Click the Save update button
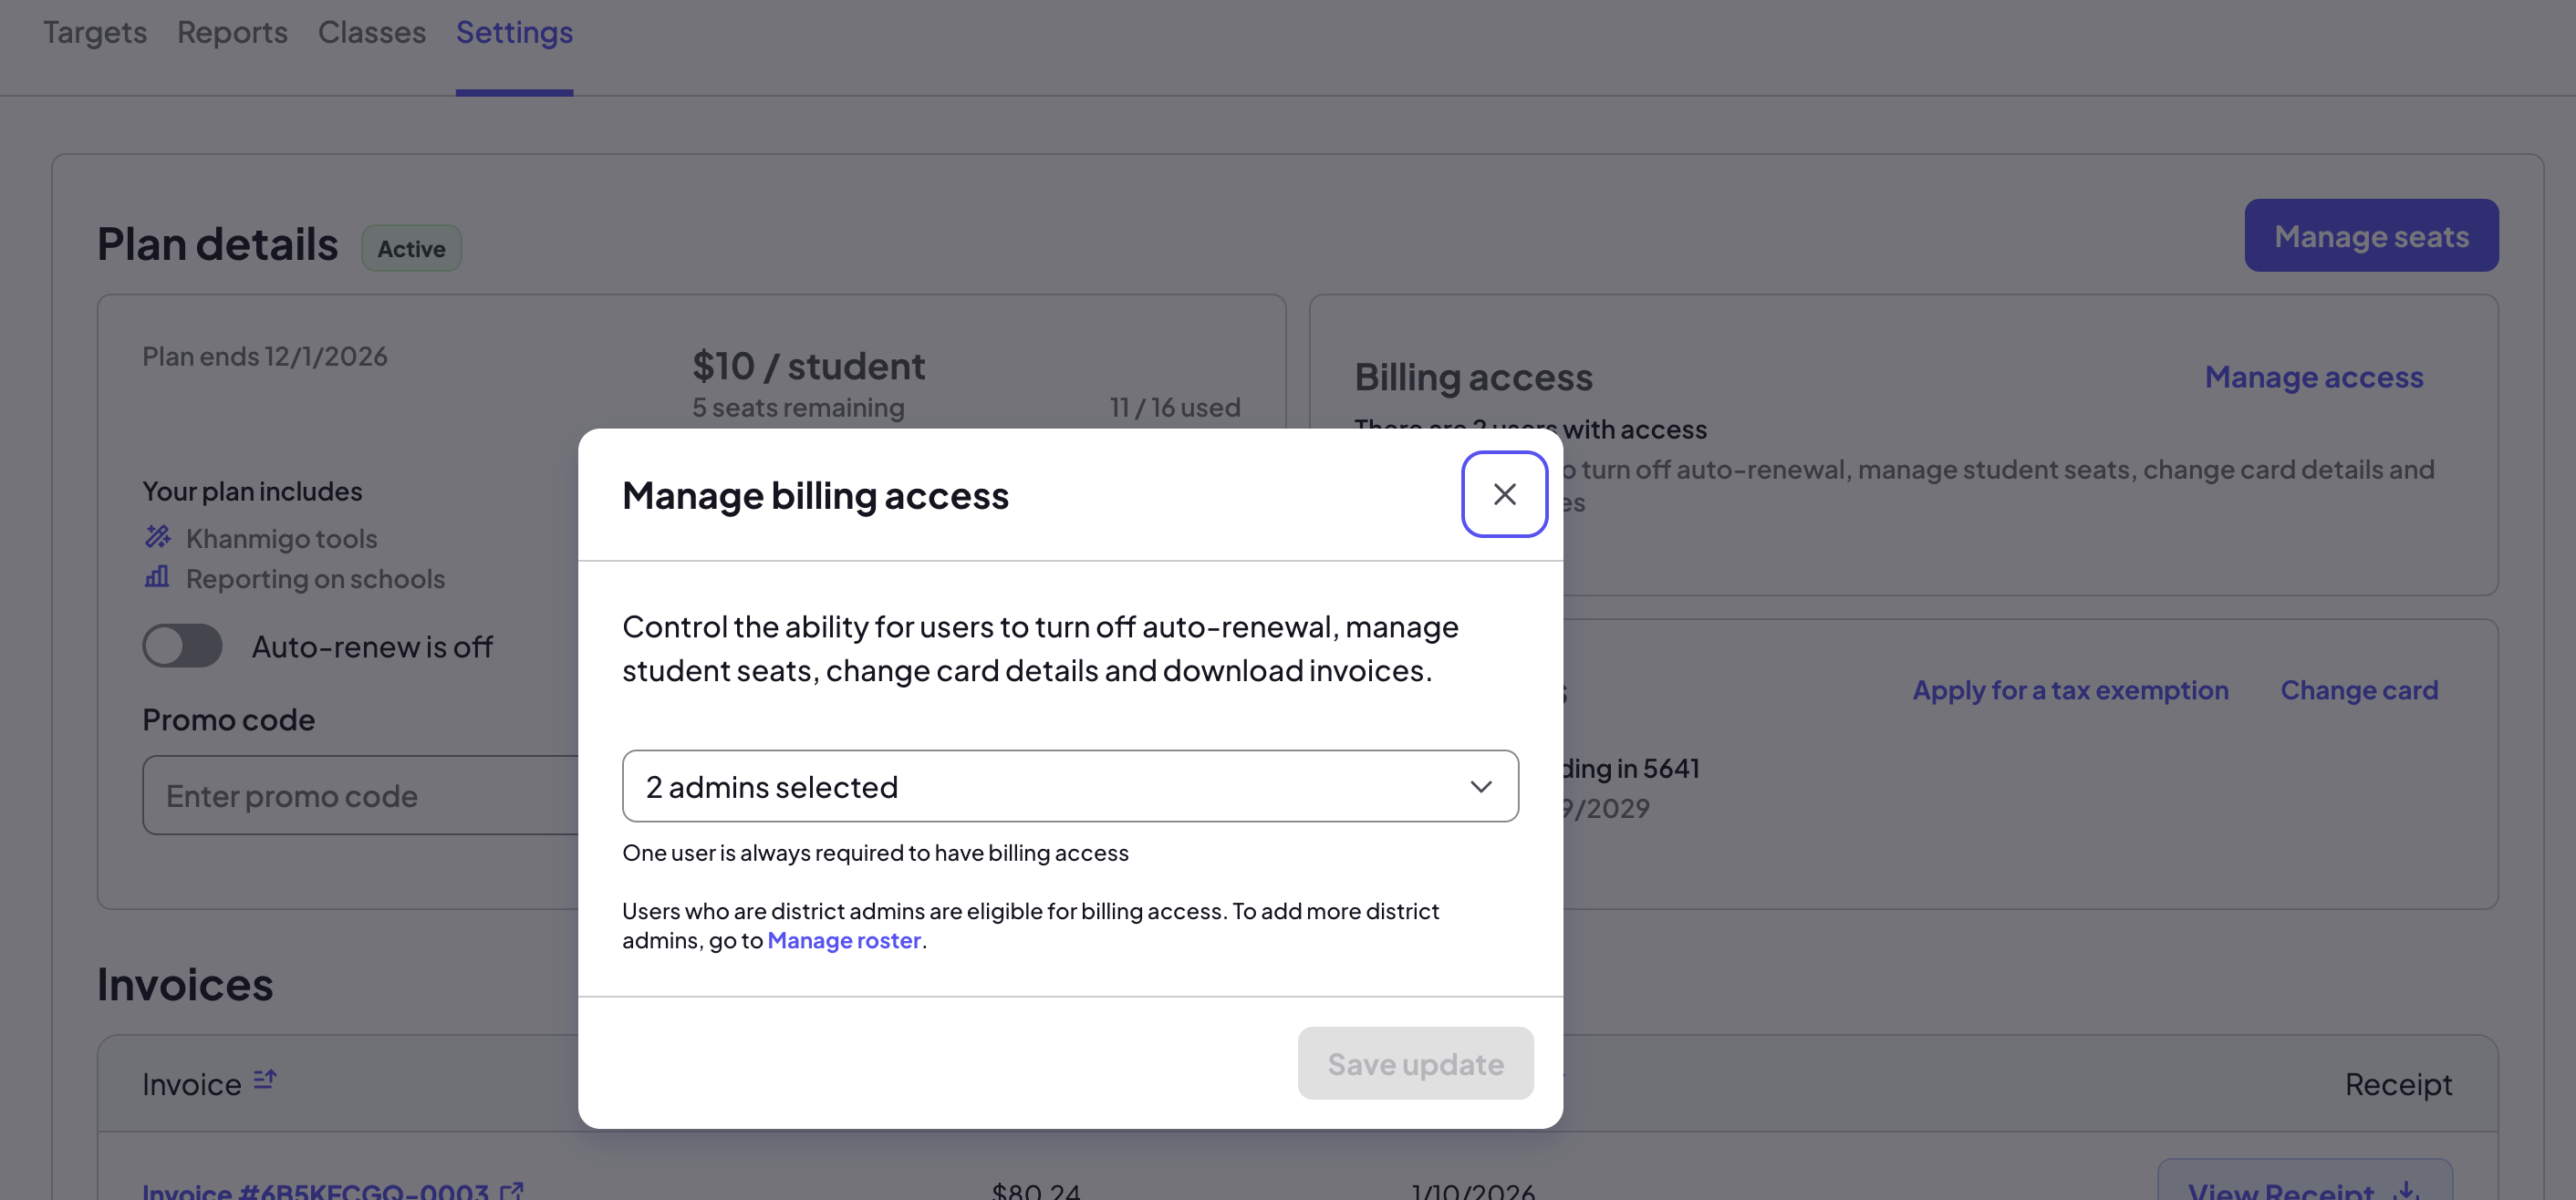The image size is (2576, 1200). (x=1415, y=1063)
